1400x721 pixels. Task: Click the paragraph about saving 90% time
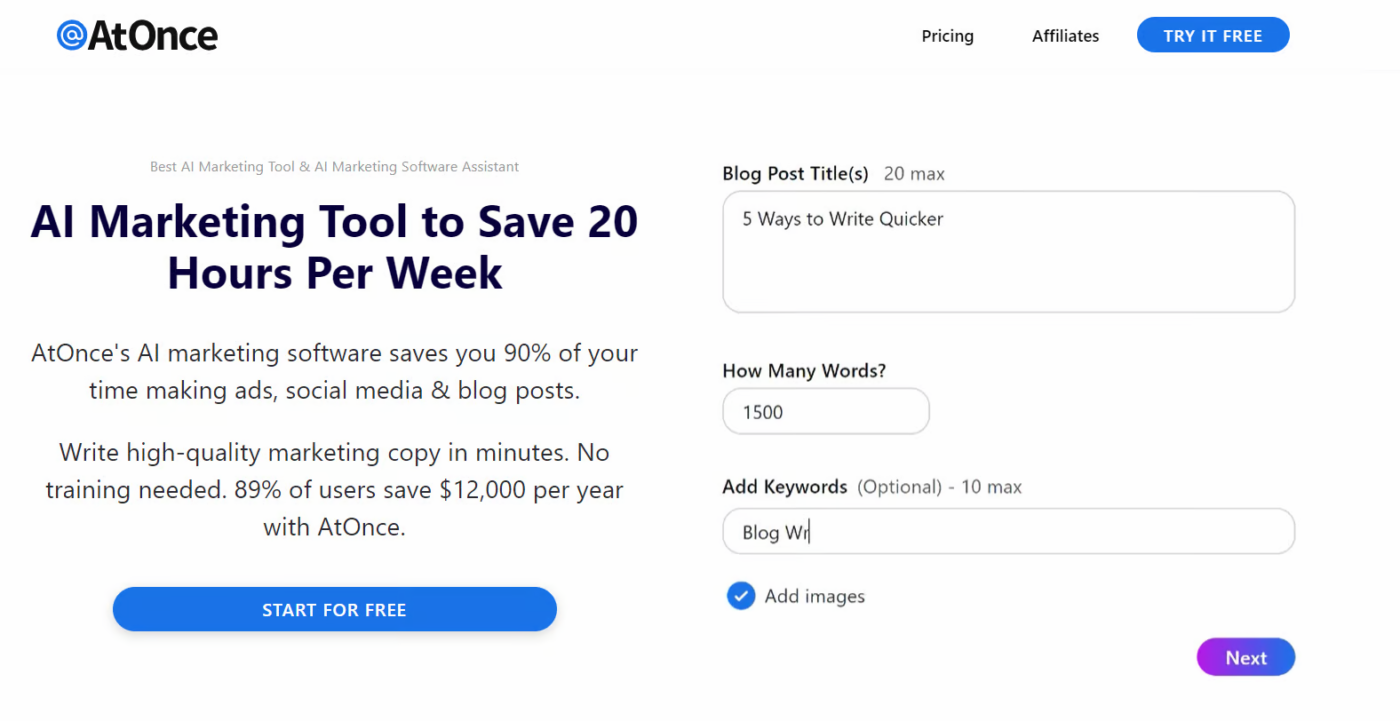(x=334, y=372)
